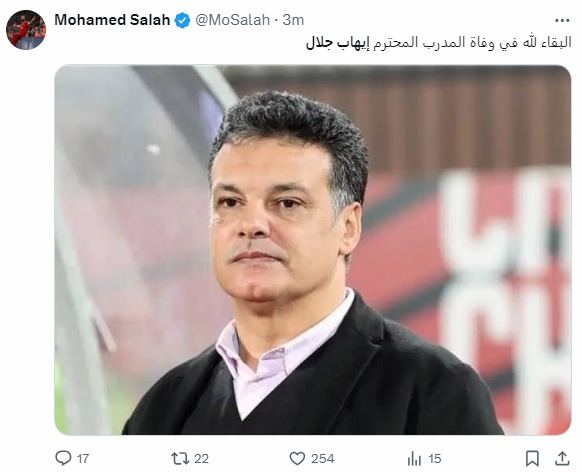
Task: Open the view analytics bar chart icon
Action: pos(414,459)
